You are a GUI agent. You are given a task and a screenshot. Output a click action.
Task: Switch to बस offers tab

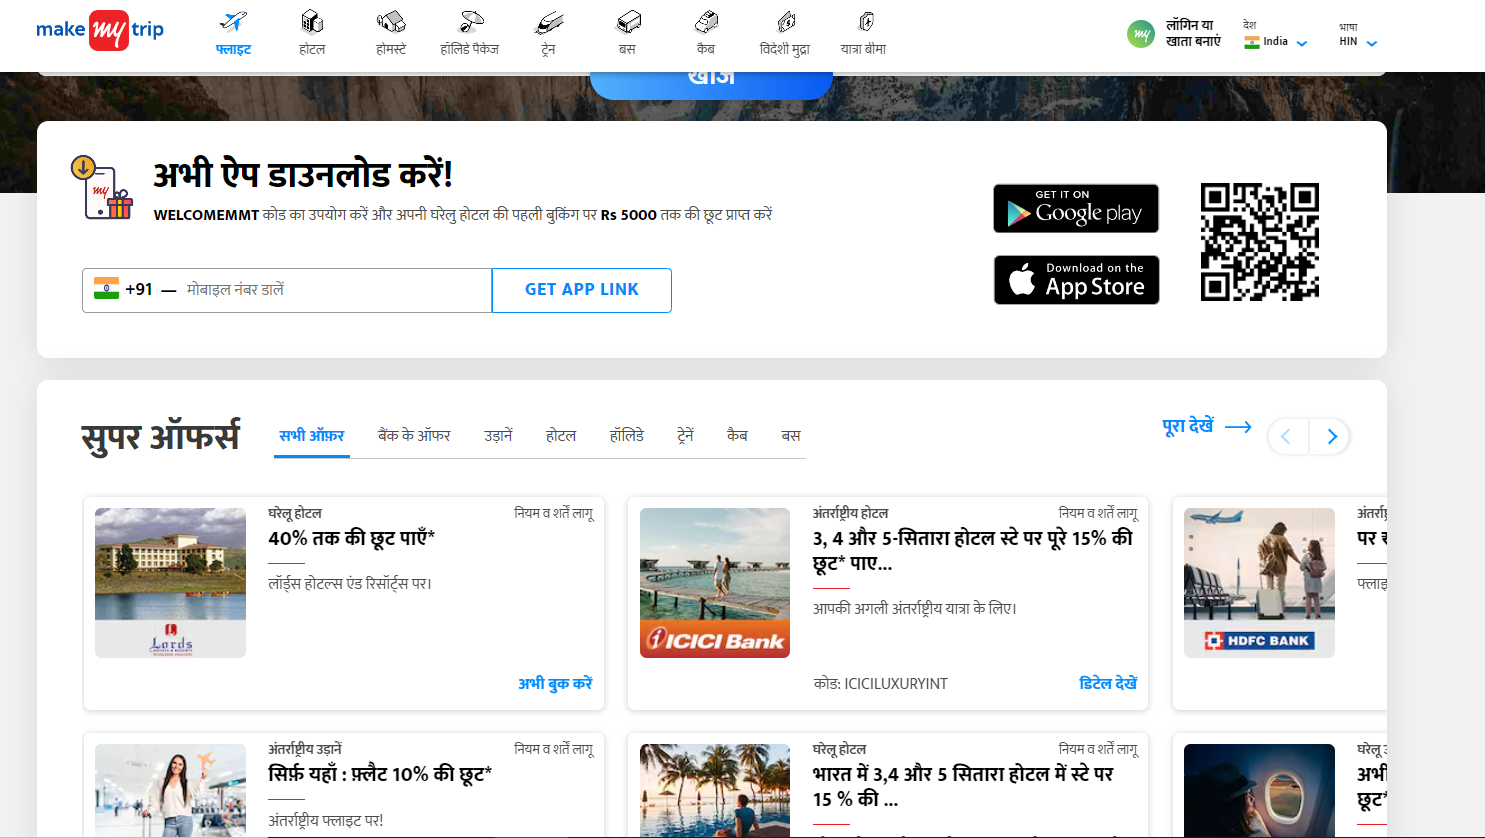click(x=791, y=436)
